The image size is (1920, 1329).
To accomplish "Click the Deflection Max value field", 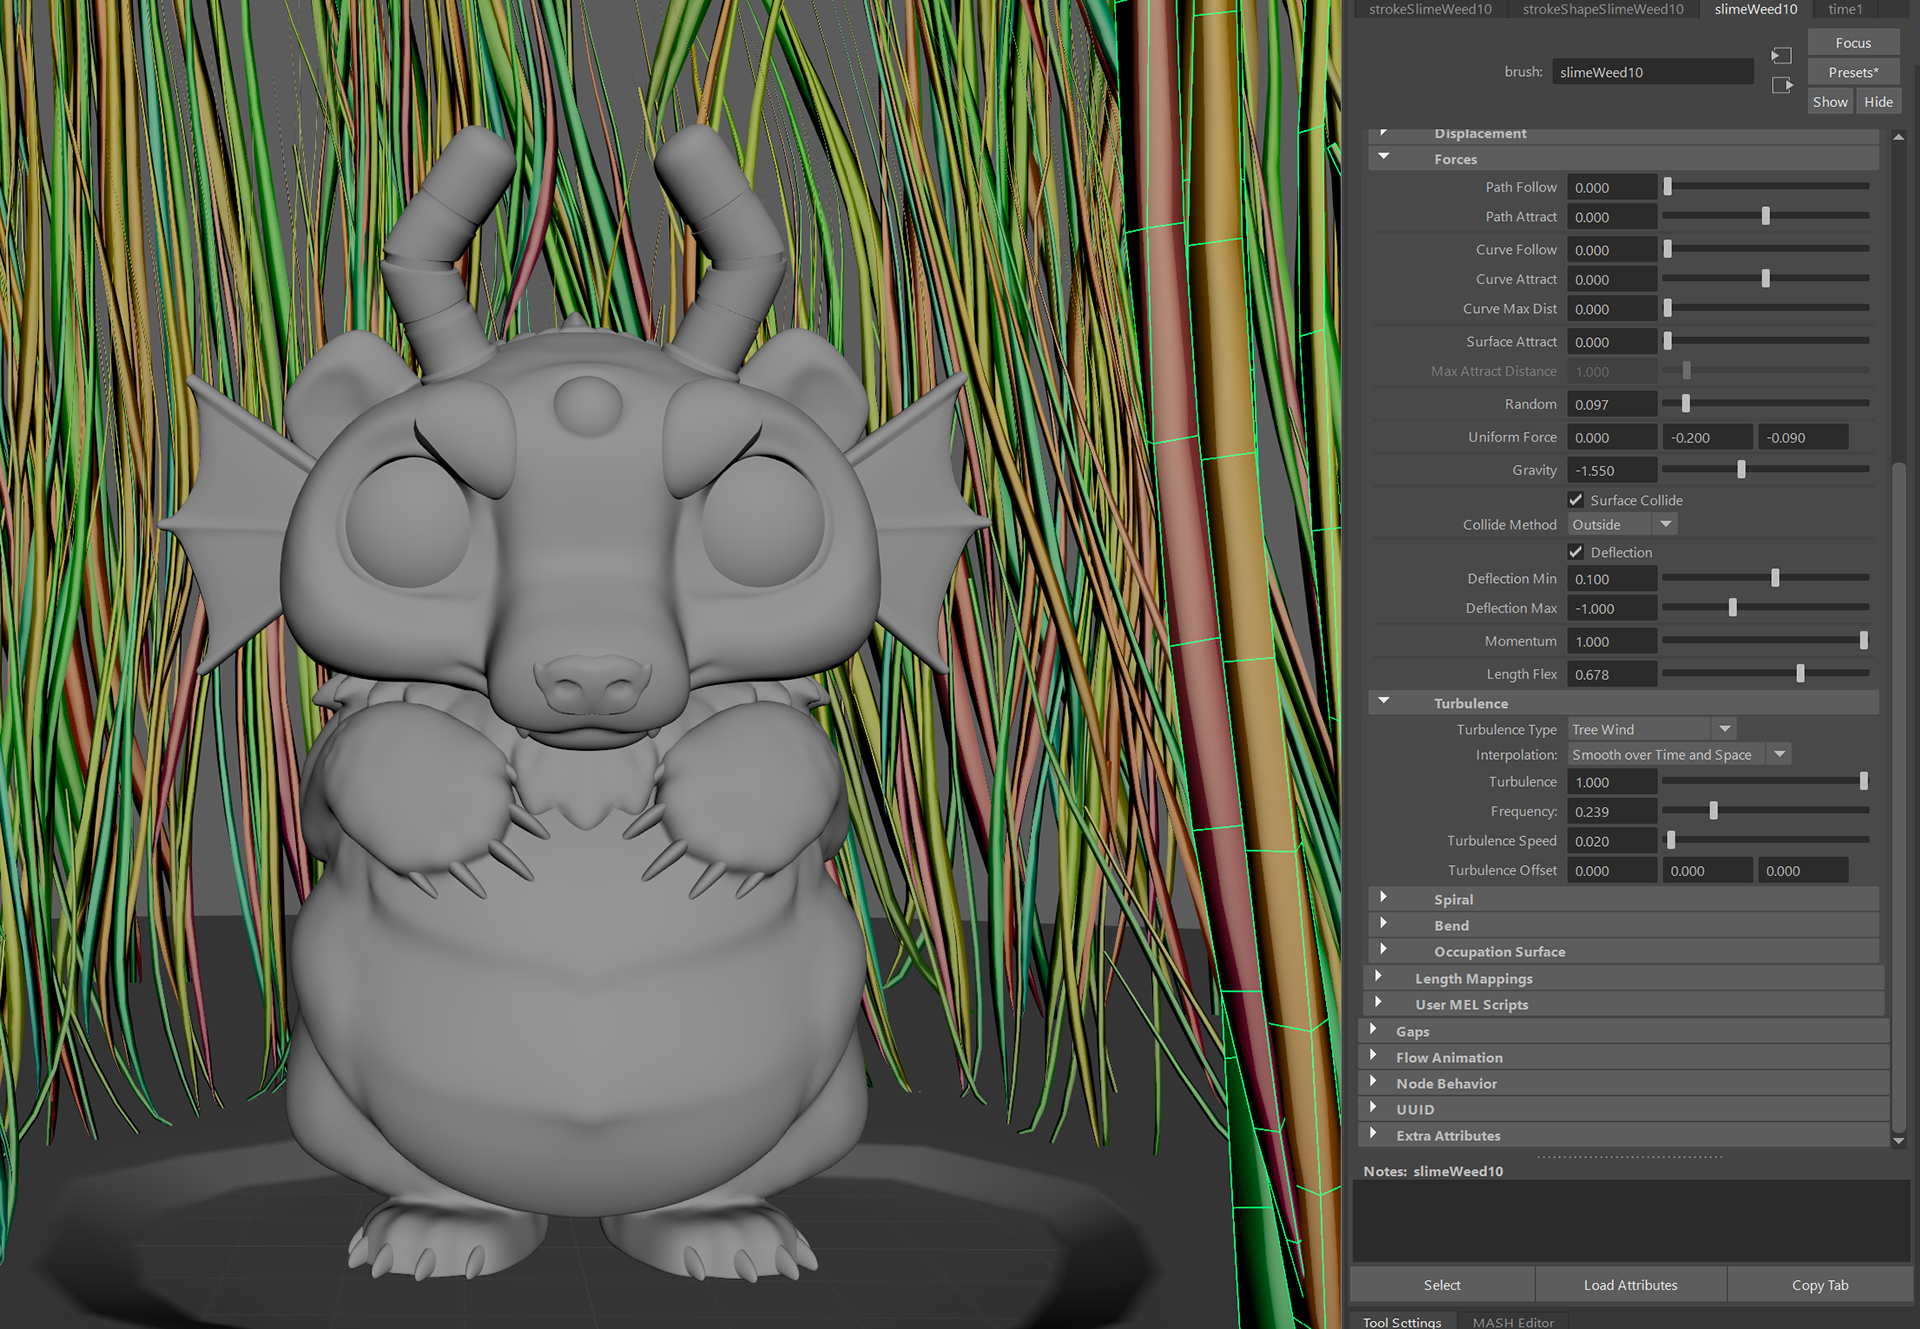I will tap(1612, 608).
